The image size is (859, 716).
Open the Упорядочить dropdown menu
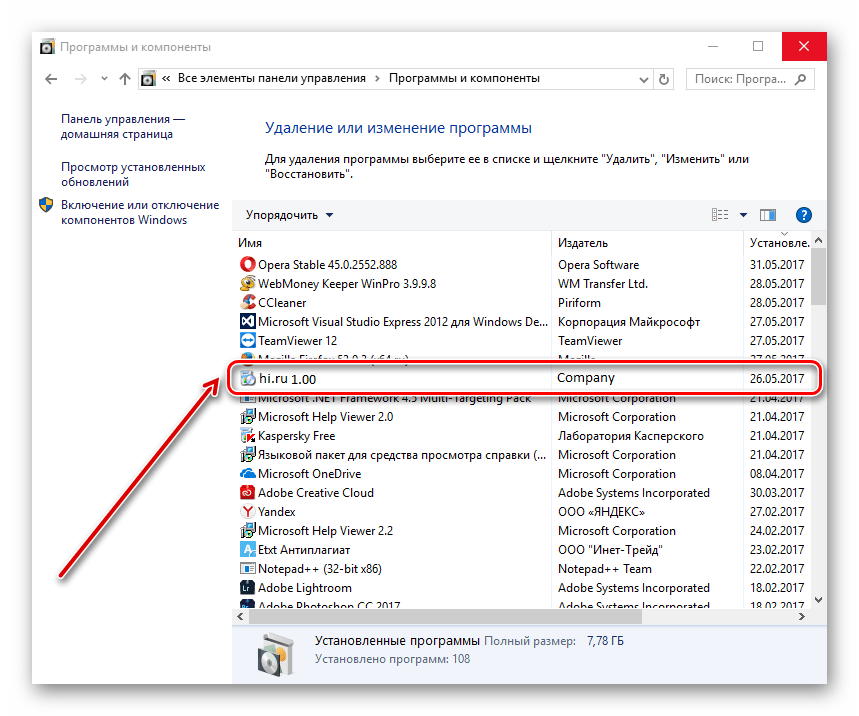pyautogui.click(x=289, y=215)
